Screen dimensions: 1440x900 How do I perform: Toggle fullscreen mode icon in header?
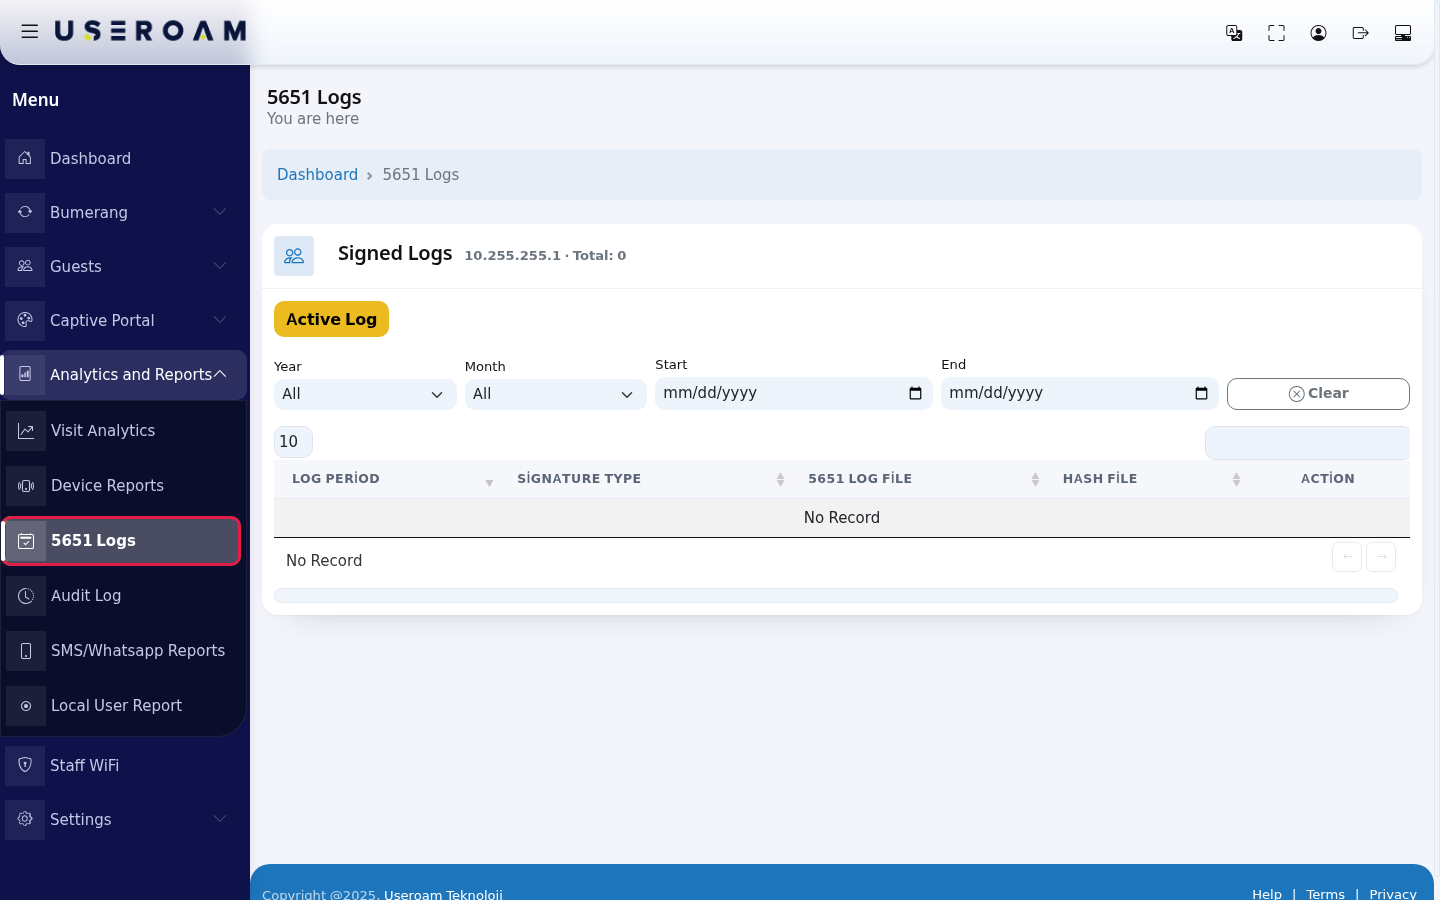[1276, 33]
